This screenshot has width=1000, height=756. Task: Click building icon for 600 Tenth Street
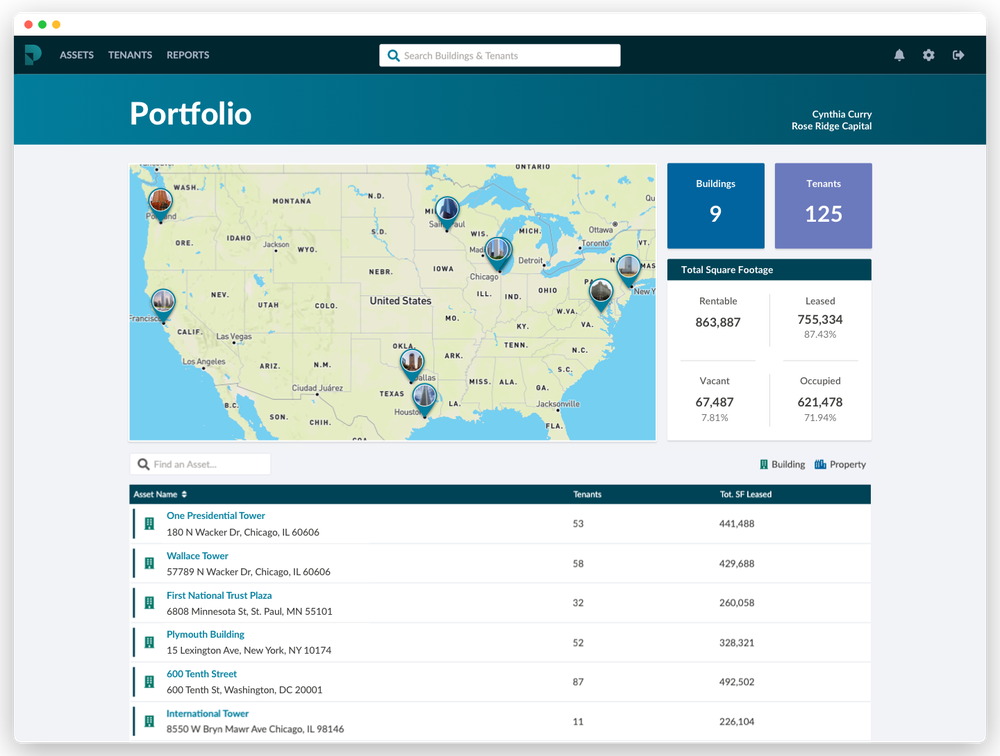[x=149, y=682]
